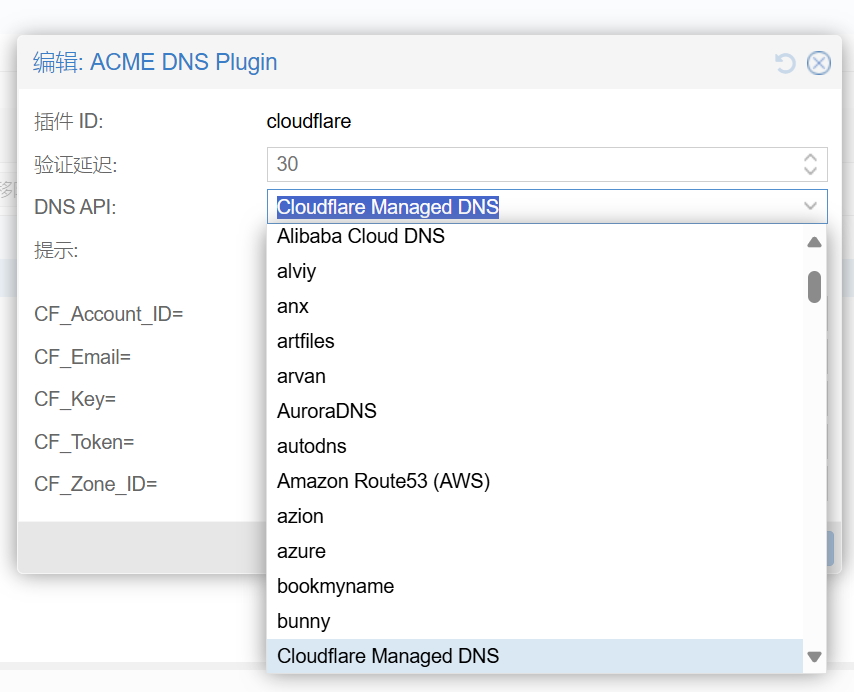
Task: Click the validation delay input field
Action: 530,165
